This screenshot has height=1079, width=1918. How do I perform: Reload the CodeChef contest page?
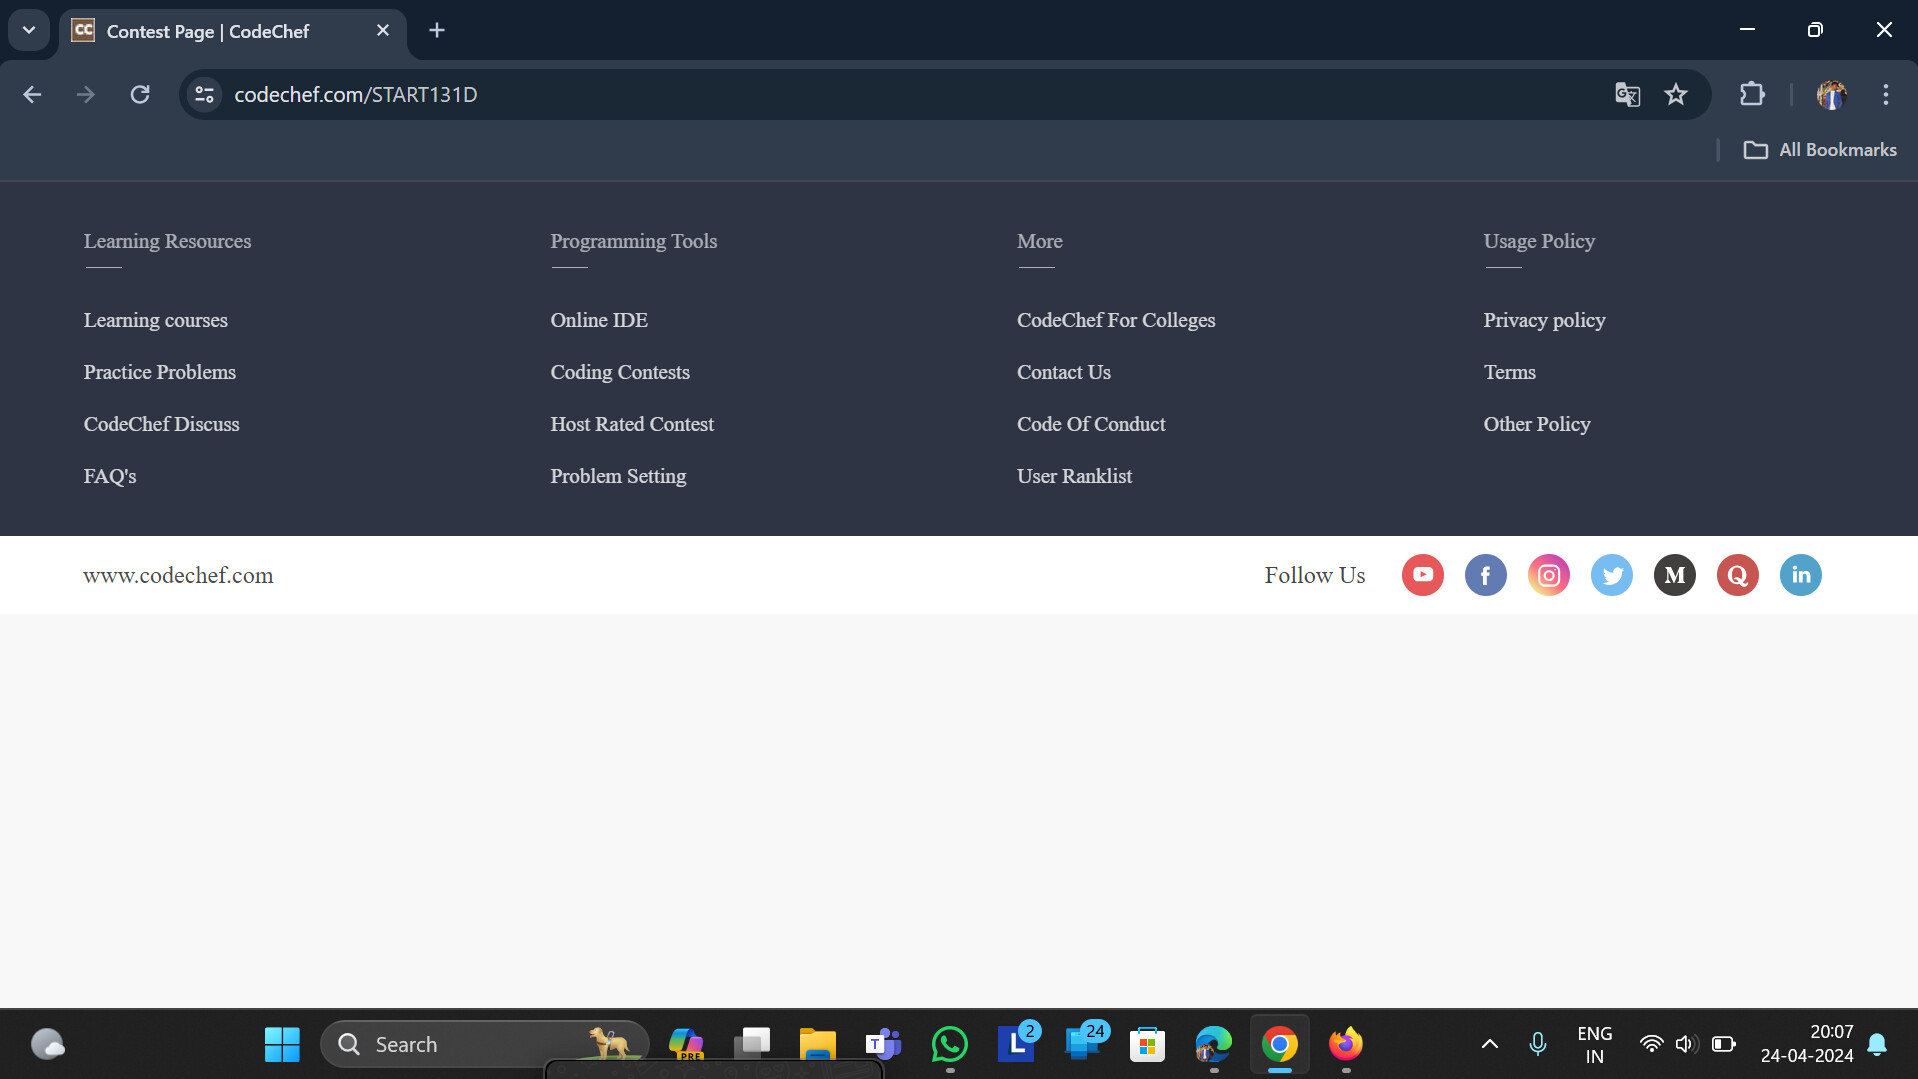140,94
